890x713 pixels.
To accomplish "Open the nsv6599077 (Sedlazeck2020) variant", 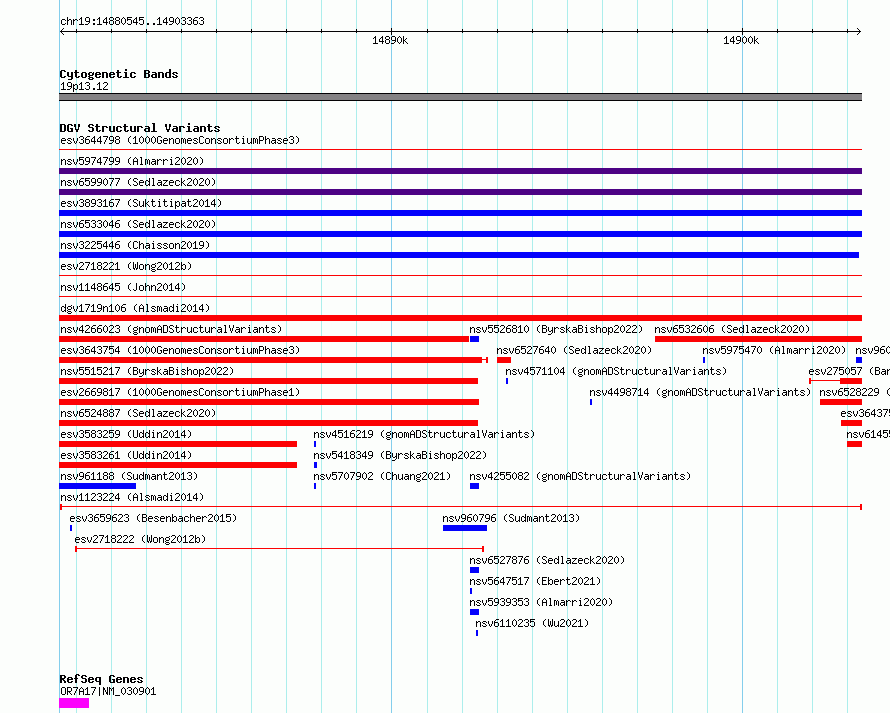I will tap(138, 182).
